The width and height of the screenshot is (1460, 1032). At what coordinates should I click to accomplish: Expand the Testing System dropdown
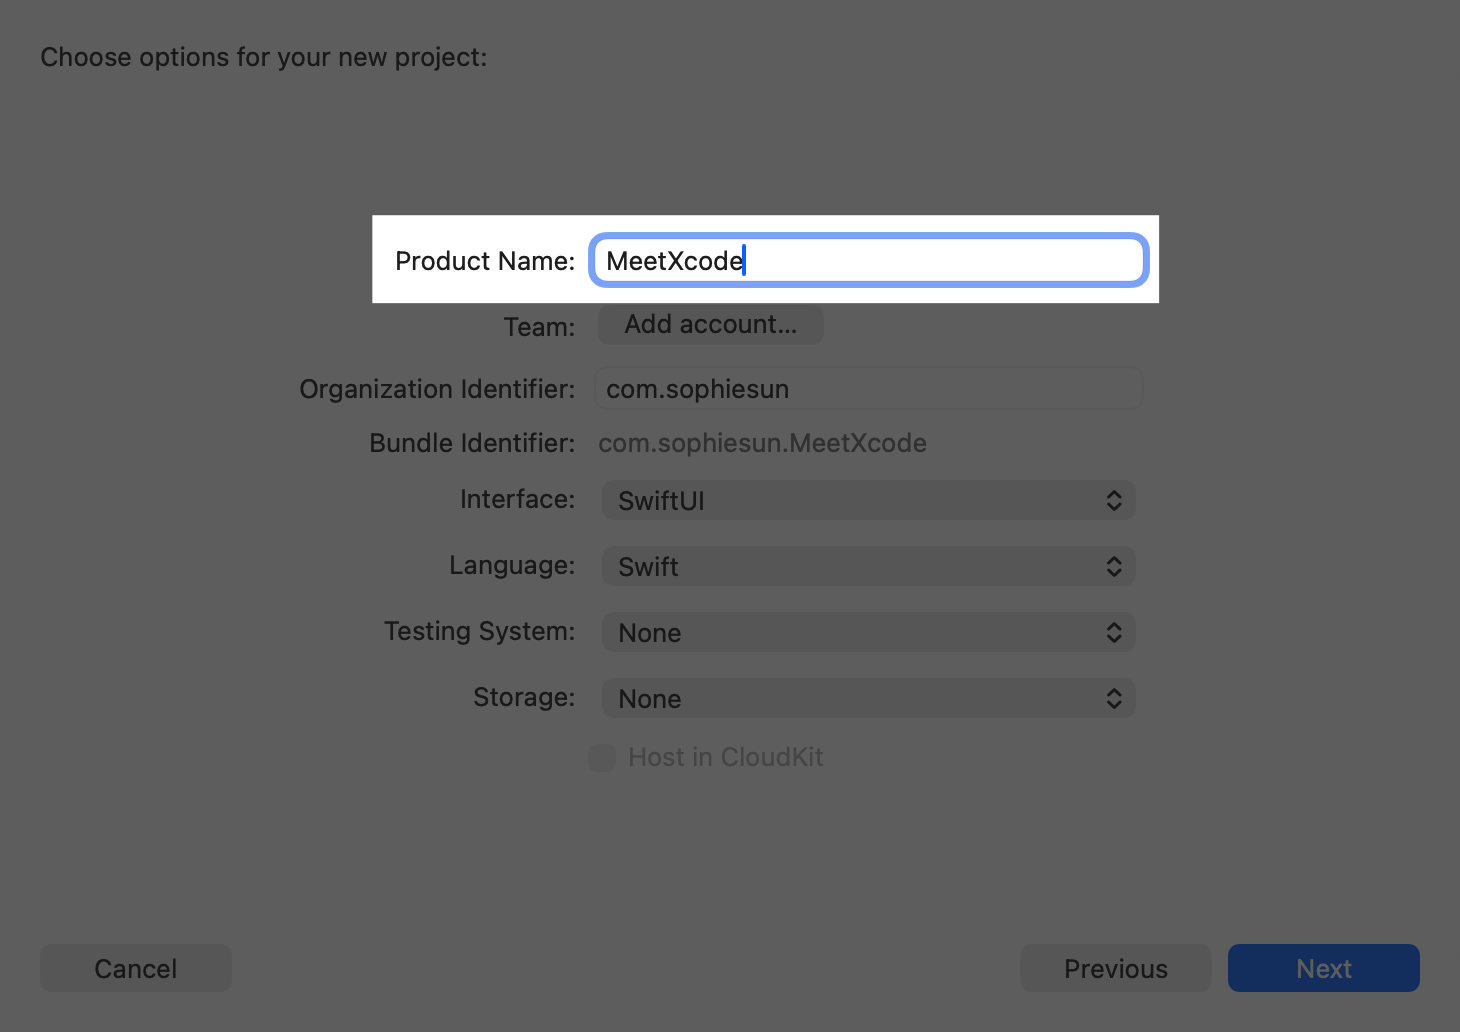point(868,633)
